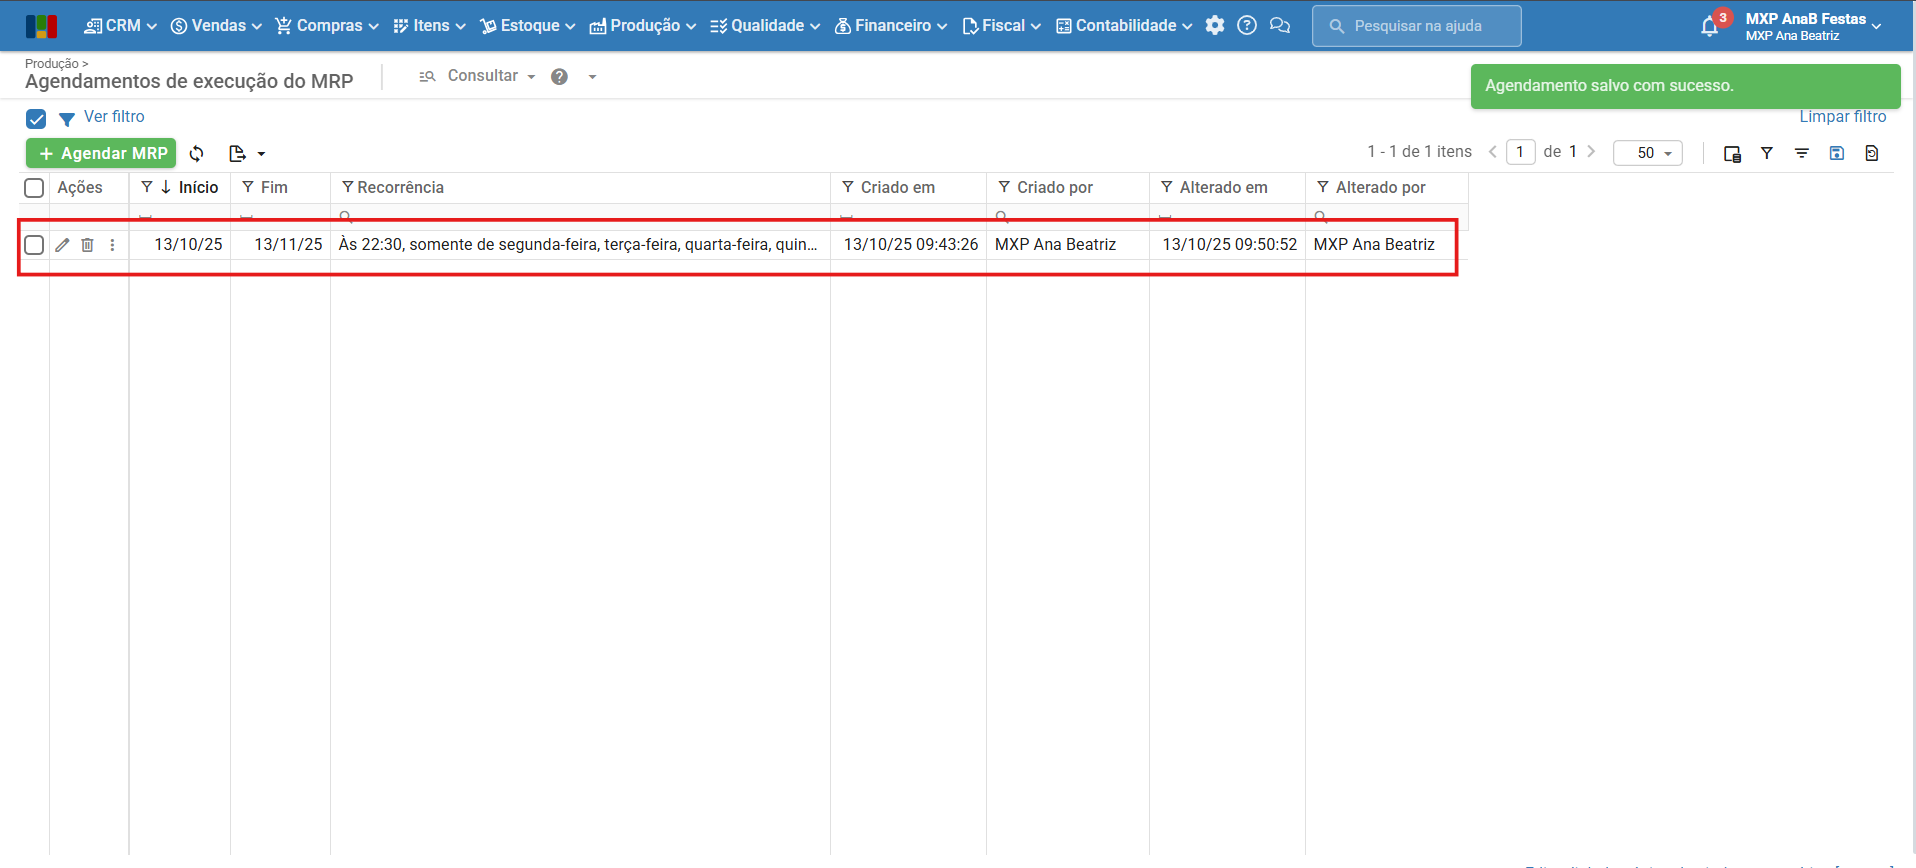Click MXP Ana Beatriz in Alterado por column

coord(1374,245)
